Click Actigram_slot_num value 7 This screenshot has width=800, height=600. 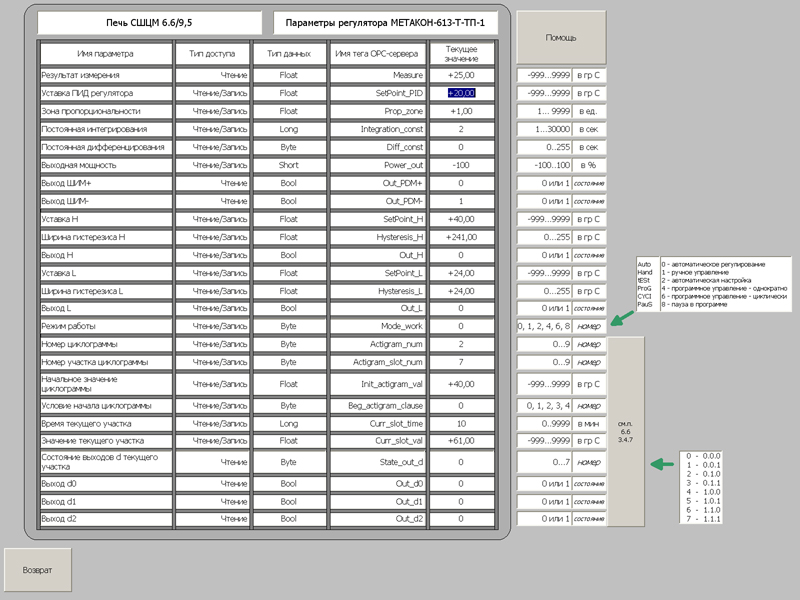462,362
